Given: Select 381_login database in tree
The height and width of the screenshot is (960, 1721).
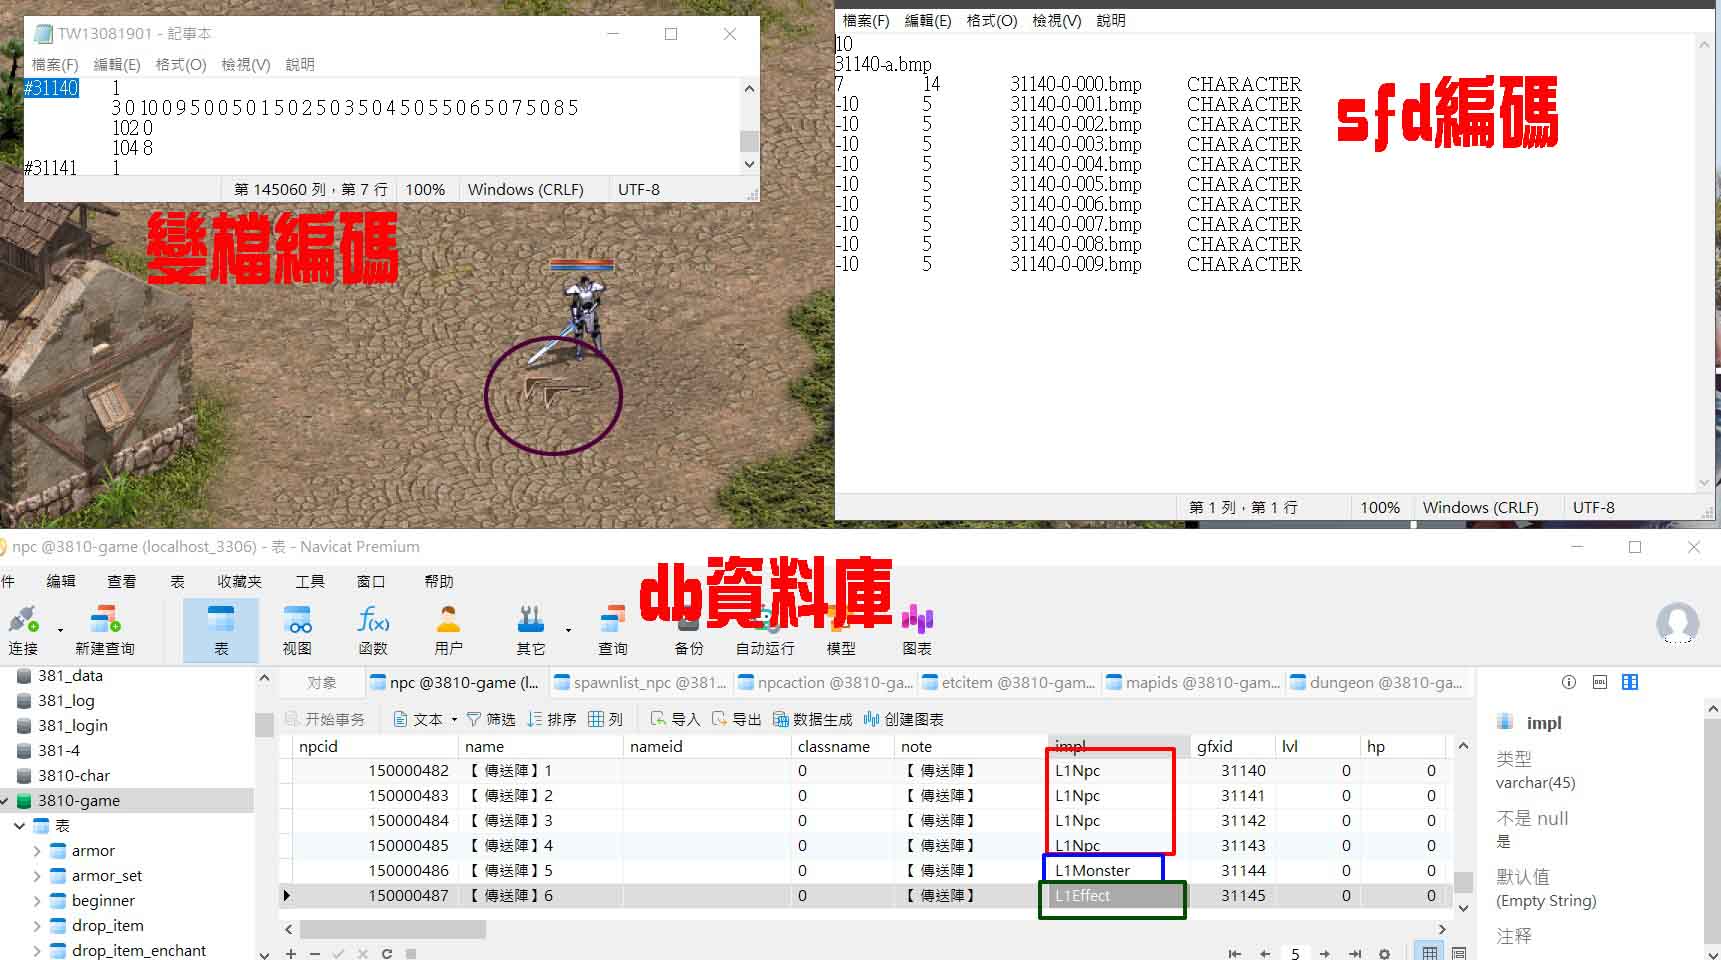Looking at the screenshot, I should [73, 725].
